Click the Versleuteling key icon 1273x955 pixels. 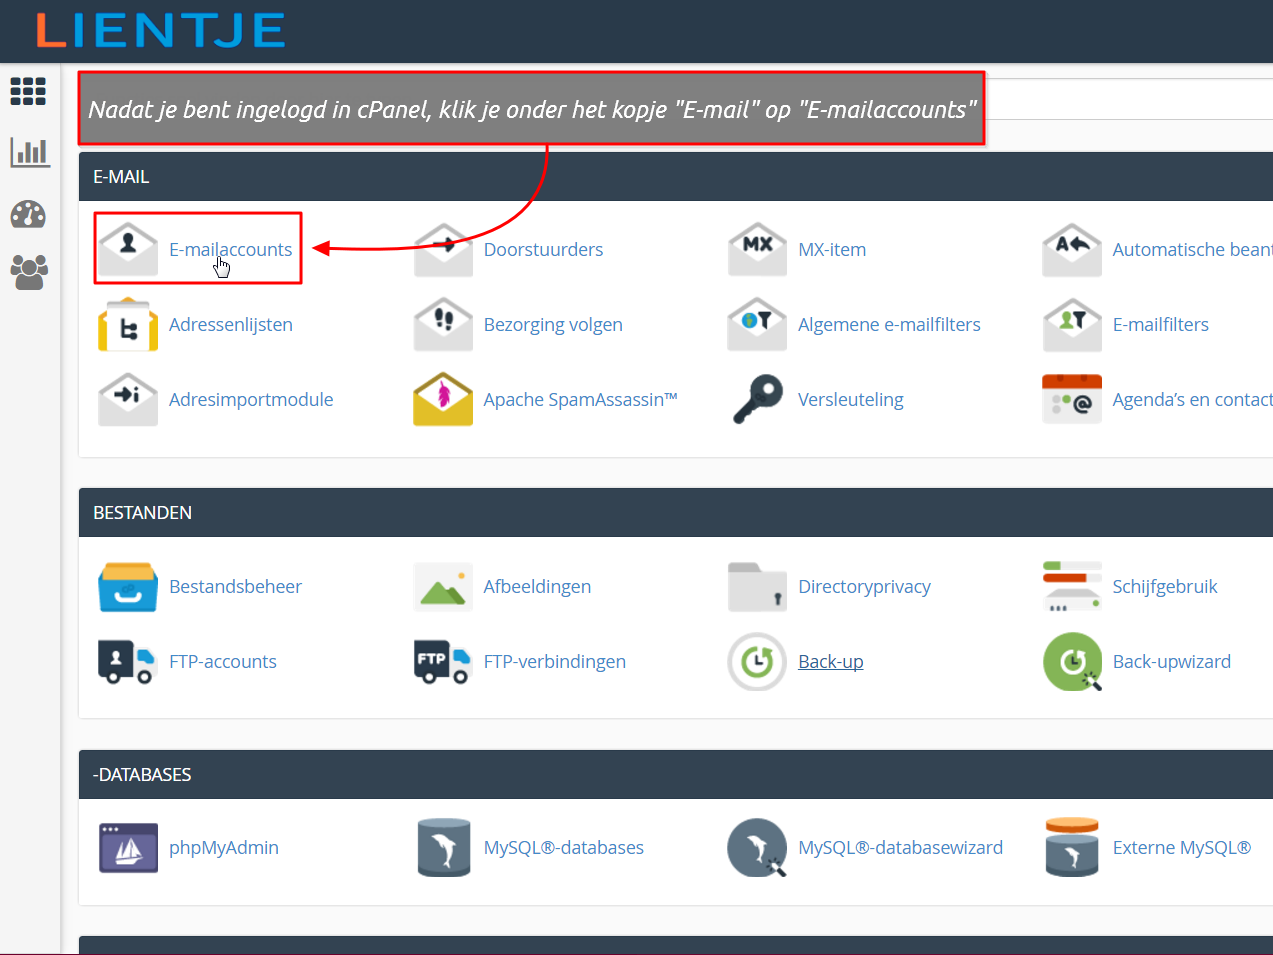click(757, 399)
